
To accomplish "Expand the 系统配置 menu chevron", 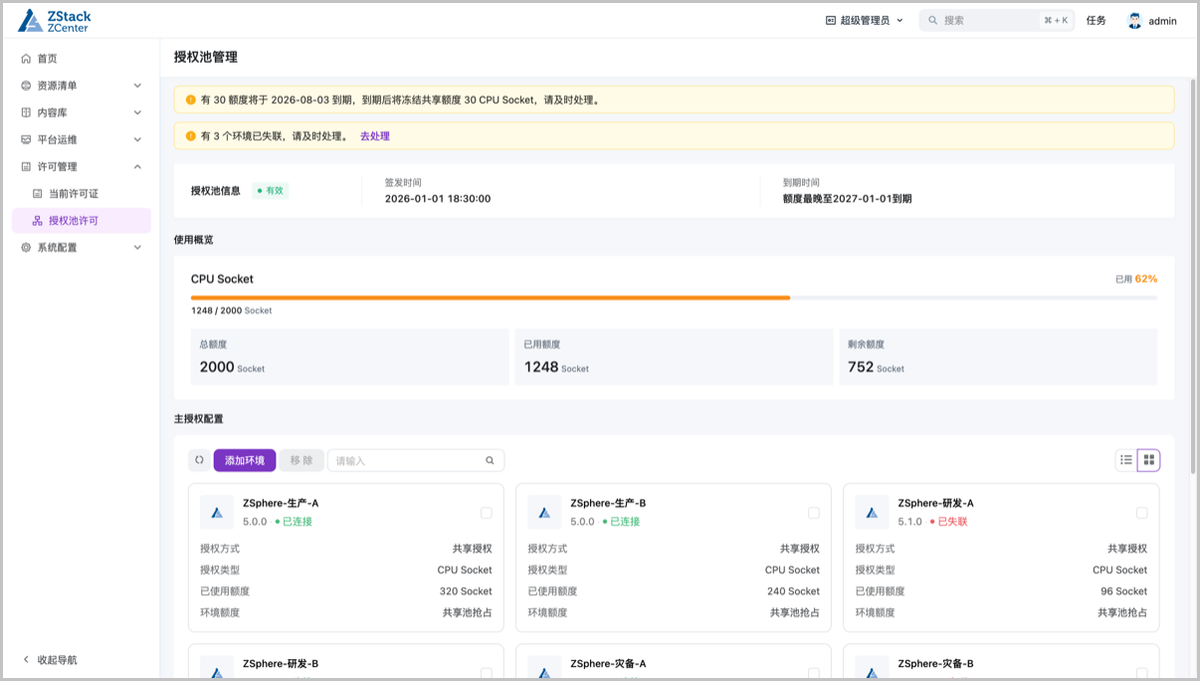I will point(138,248).
